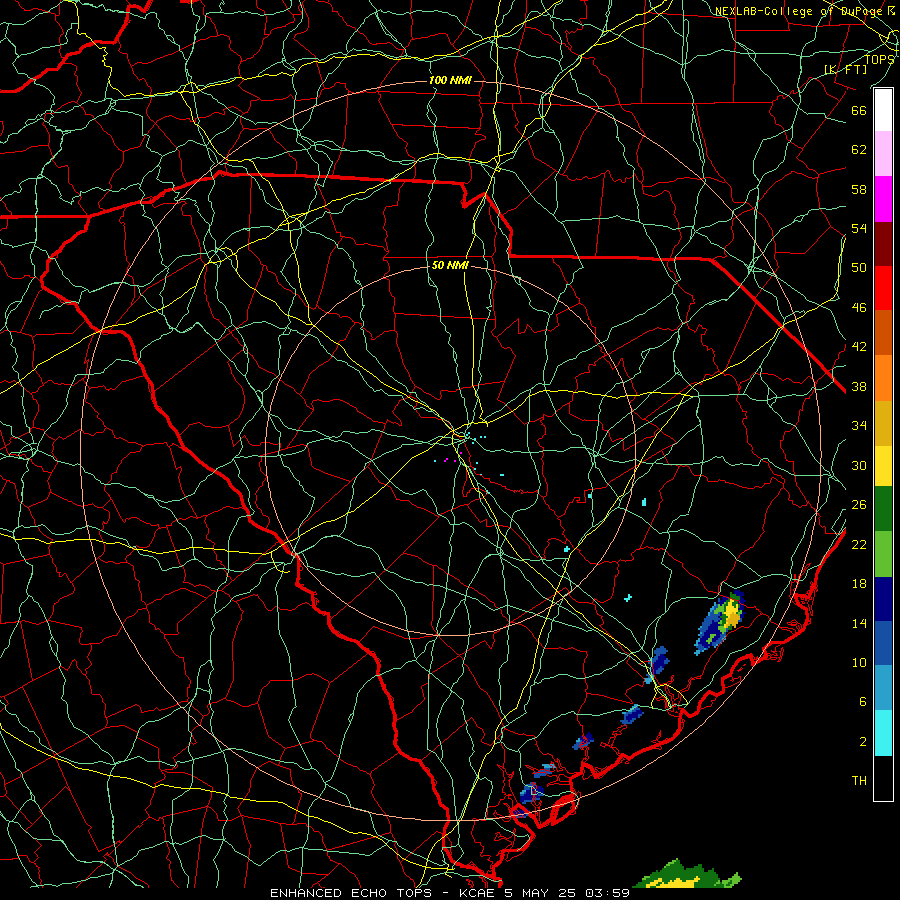Click the TH legend label

(x=859, y=781)
